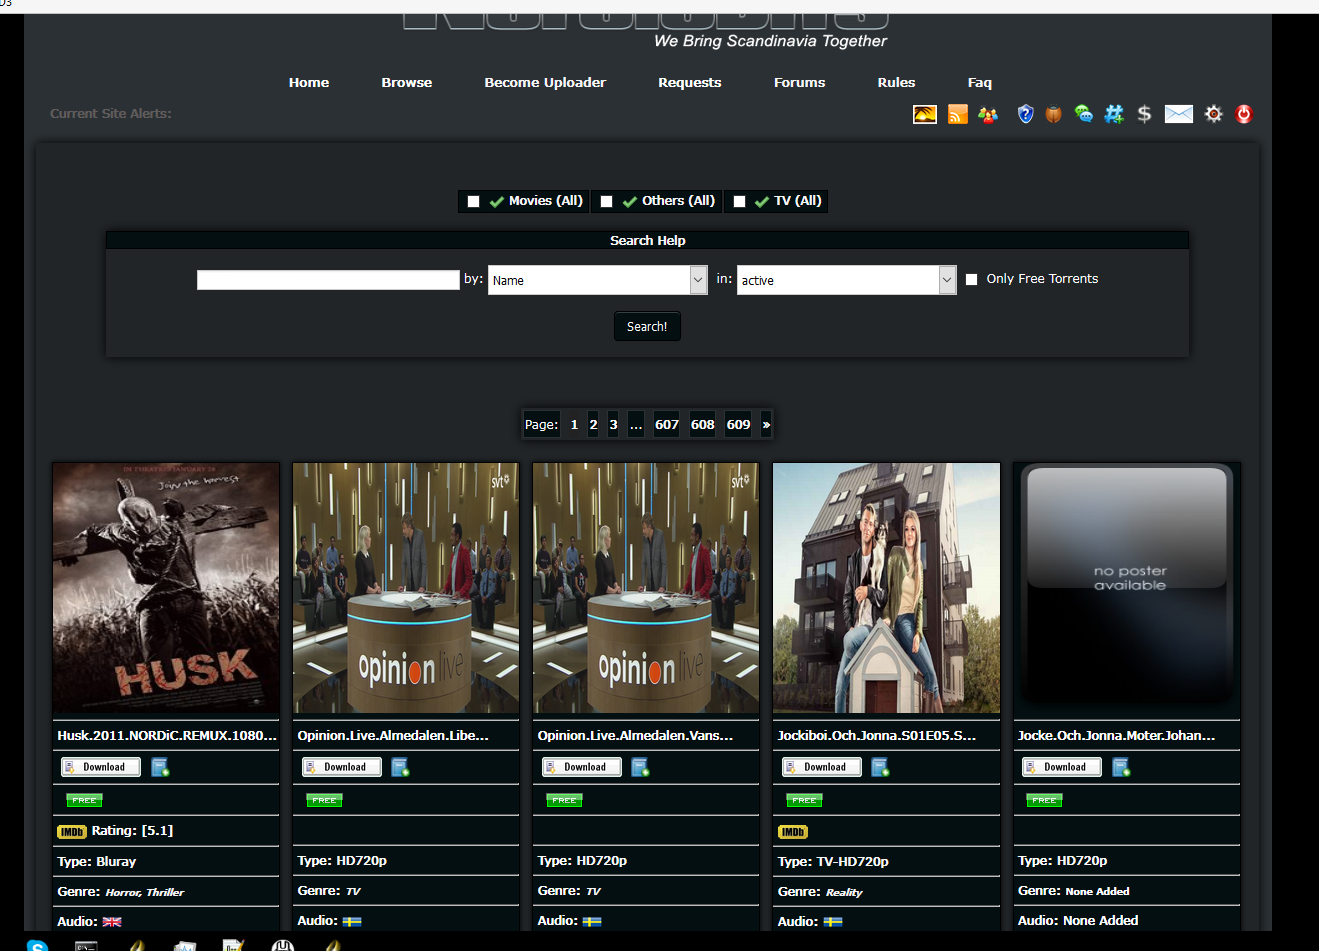Click bookmark icon beside Husk download

click(160, 767)
